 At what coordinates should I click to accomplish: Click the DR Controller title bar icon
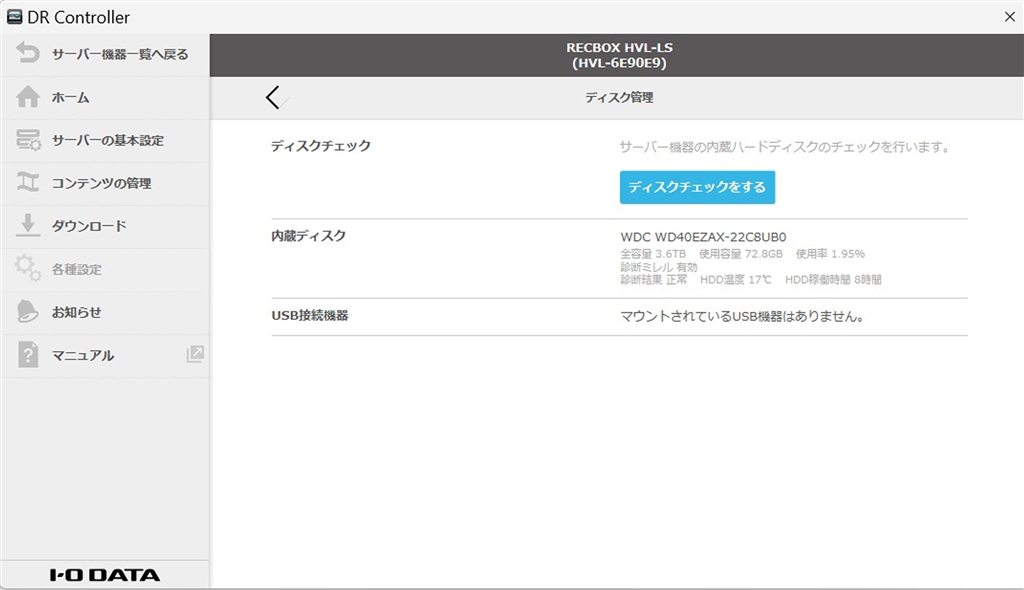pyautogui.click(x=14, y=16)
